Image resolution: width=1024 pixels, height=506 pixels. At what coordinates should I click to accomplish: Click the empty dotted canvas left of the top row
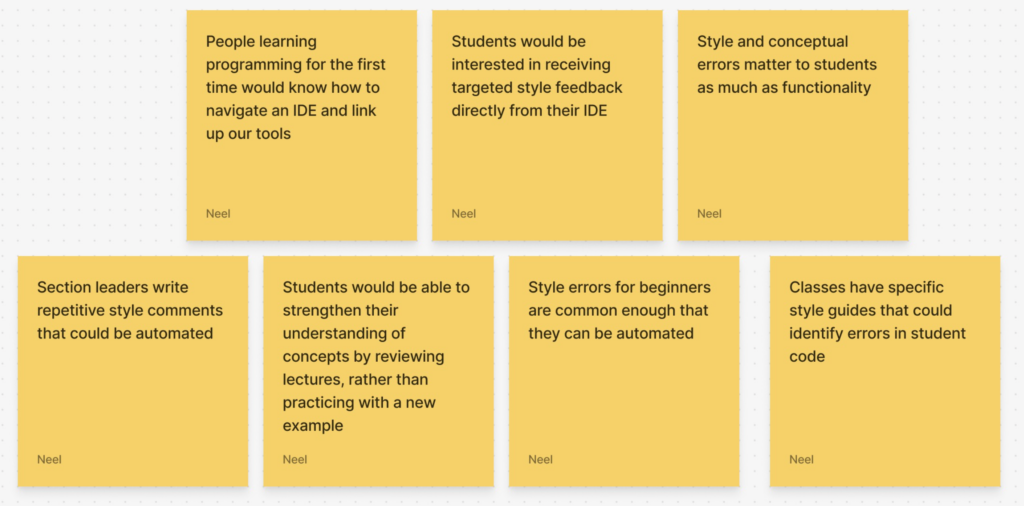coord(90,120)
